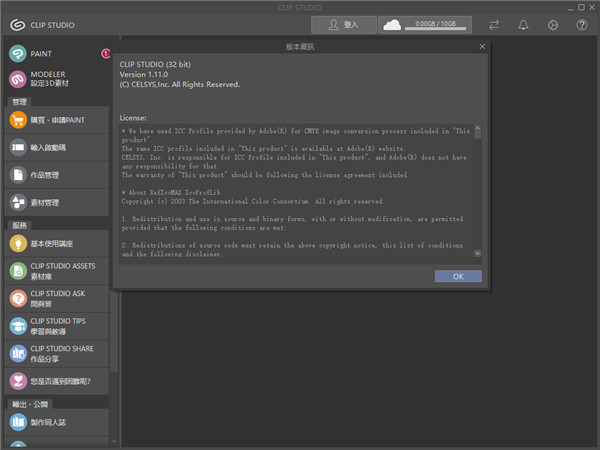Viewport: 600px width, 450px height.
Task: Open settings gear icon
Action: (x=553, y=25)
